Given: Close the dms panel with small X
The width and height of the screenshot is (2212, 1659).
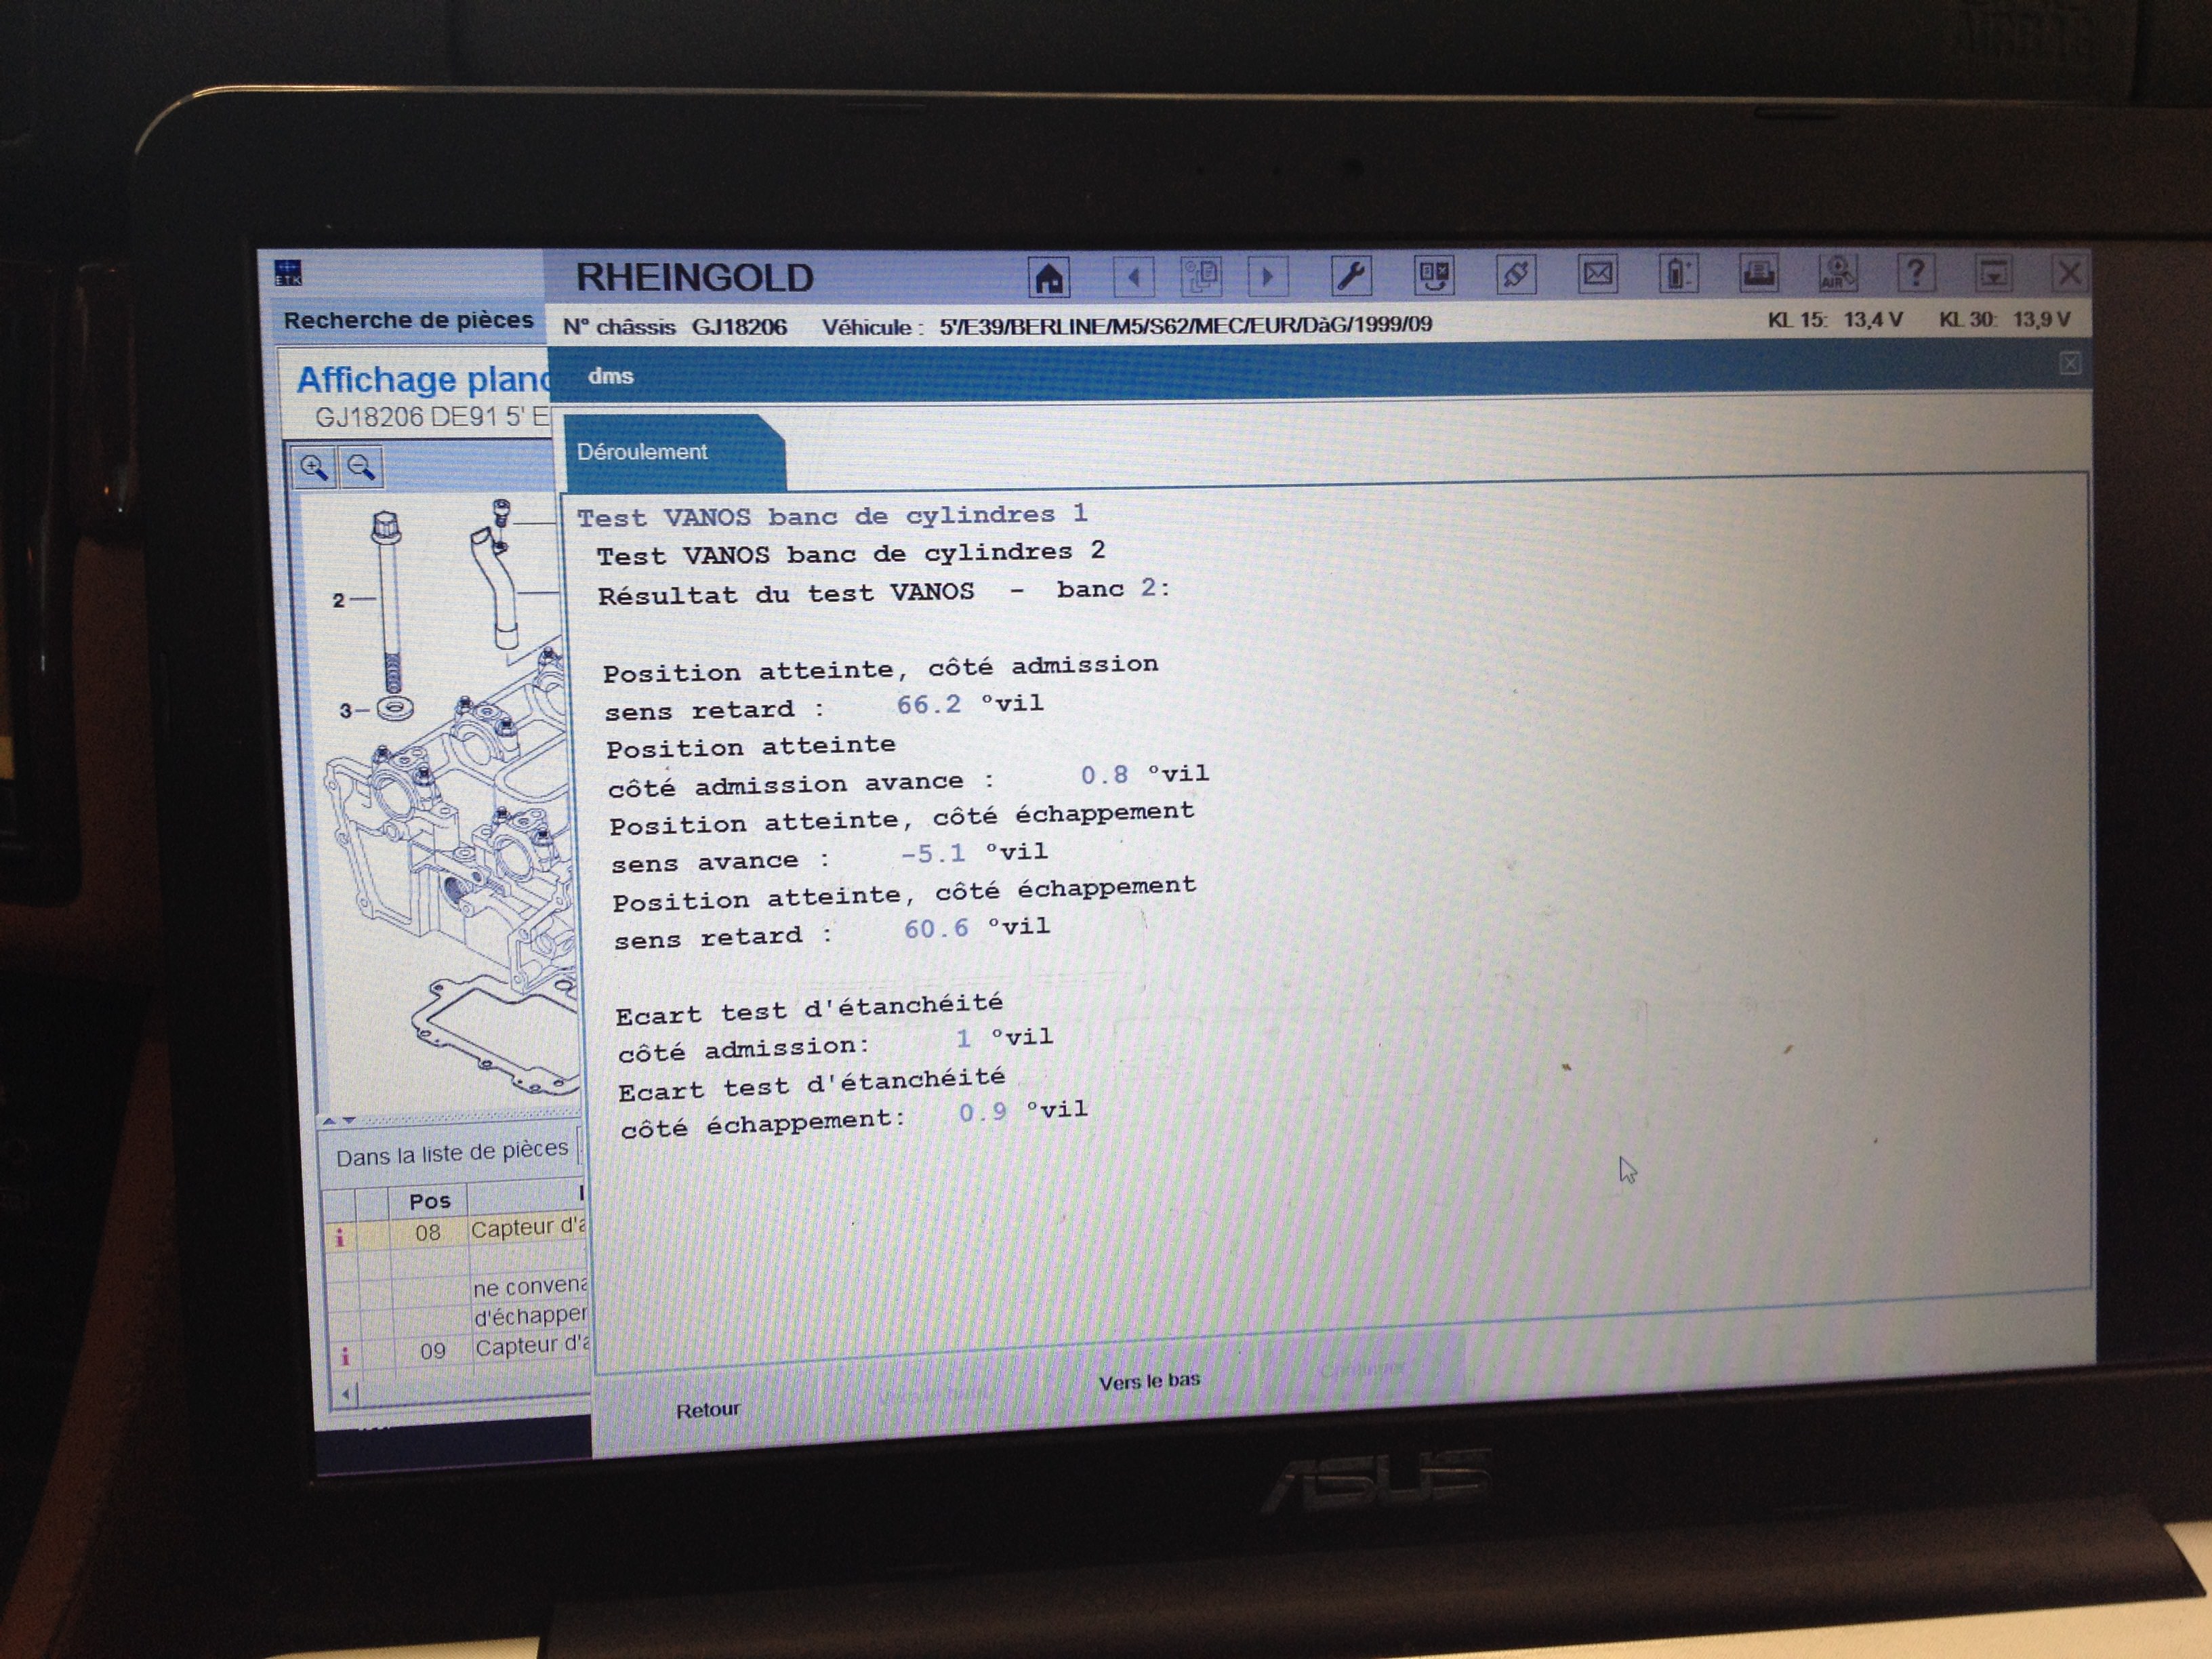Looking at the screenshot, I should tap(2069, 364).
